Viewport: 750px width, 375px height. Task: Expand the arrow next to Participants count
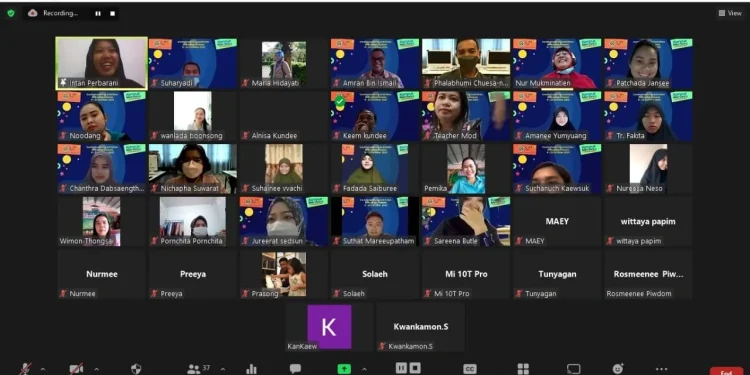click(222, 369)
